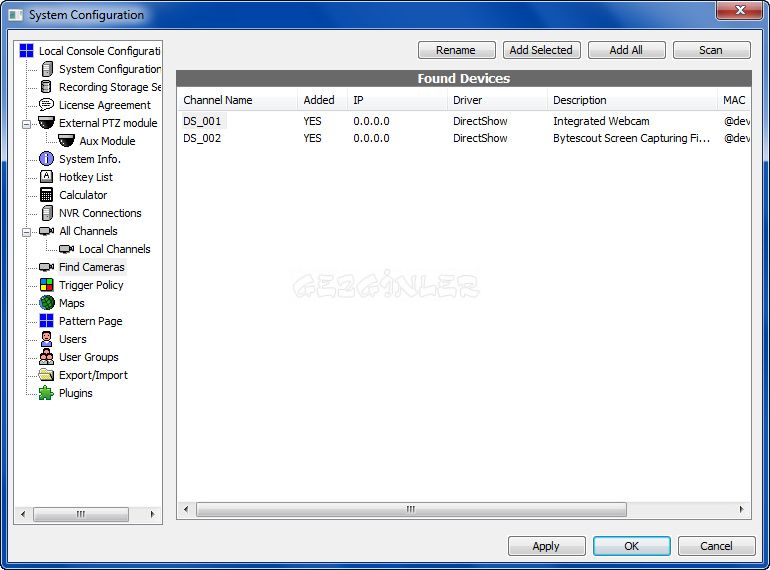This screenshot has height=570, width=770.
Task: Sort by MAC column header
Action: point(734,100)
